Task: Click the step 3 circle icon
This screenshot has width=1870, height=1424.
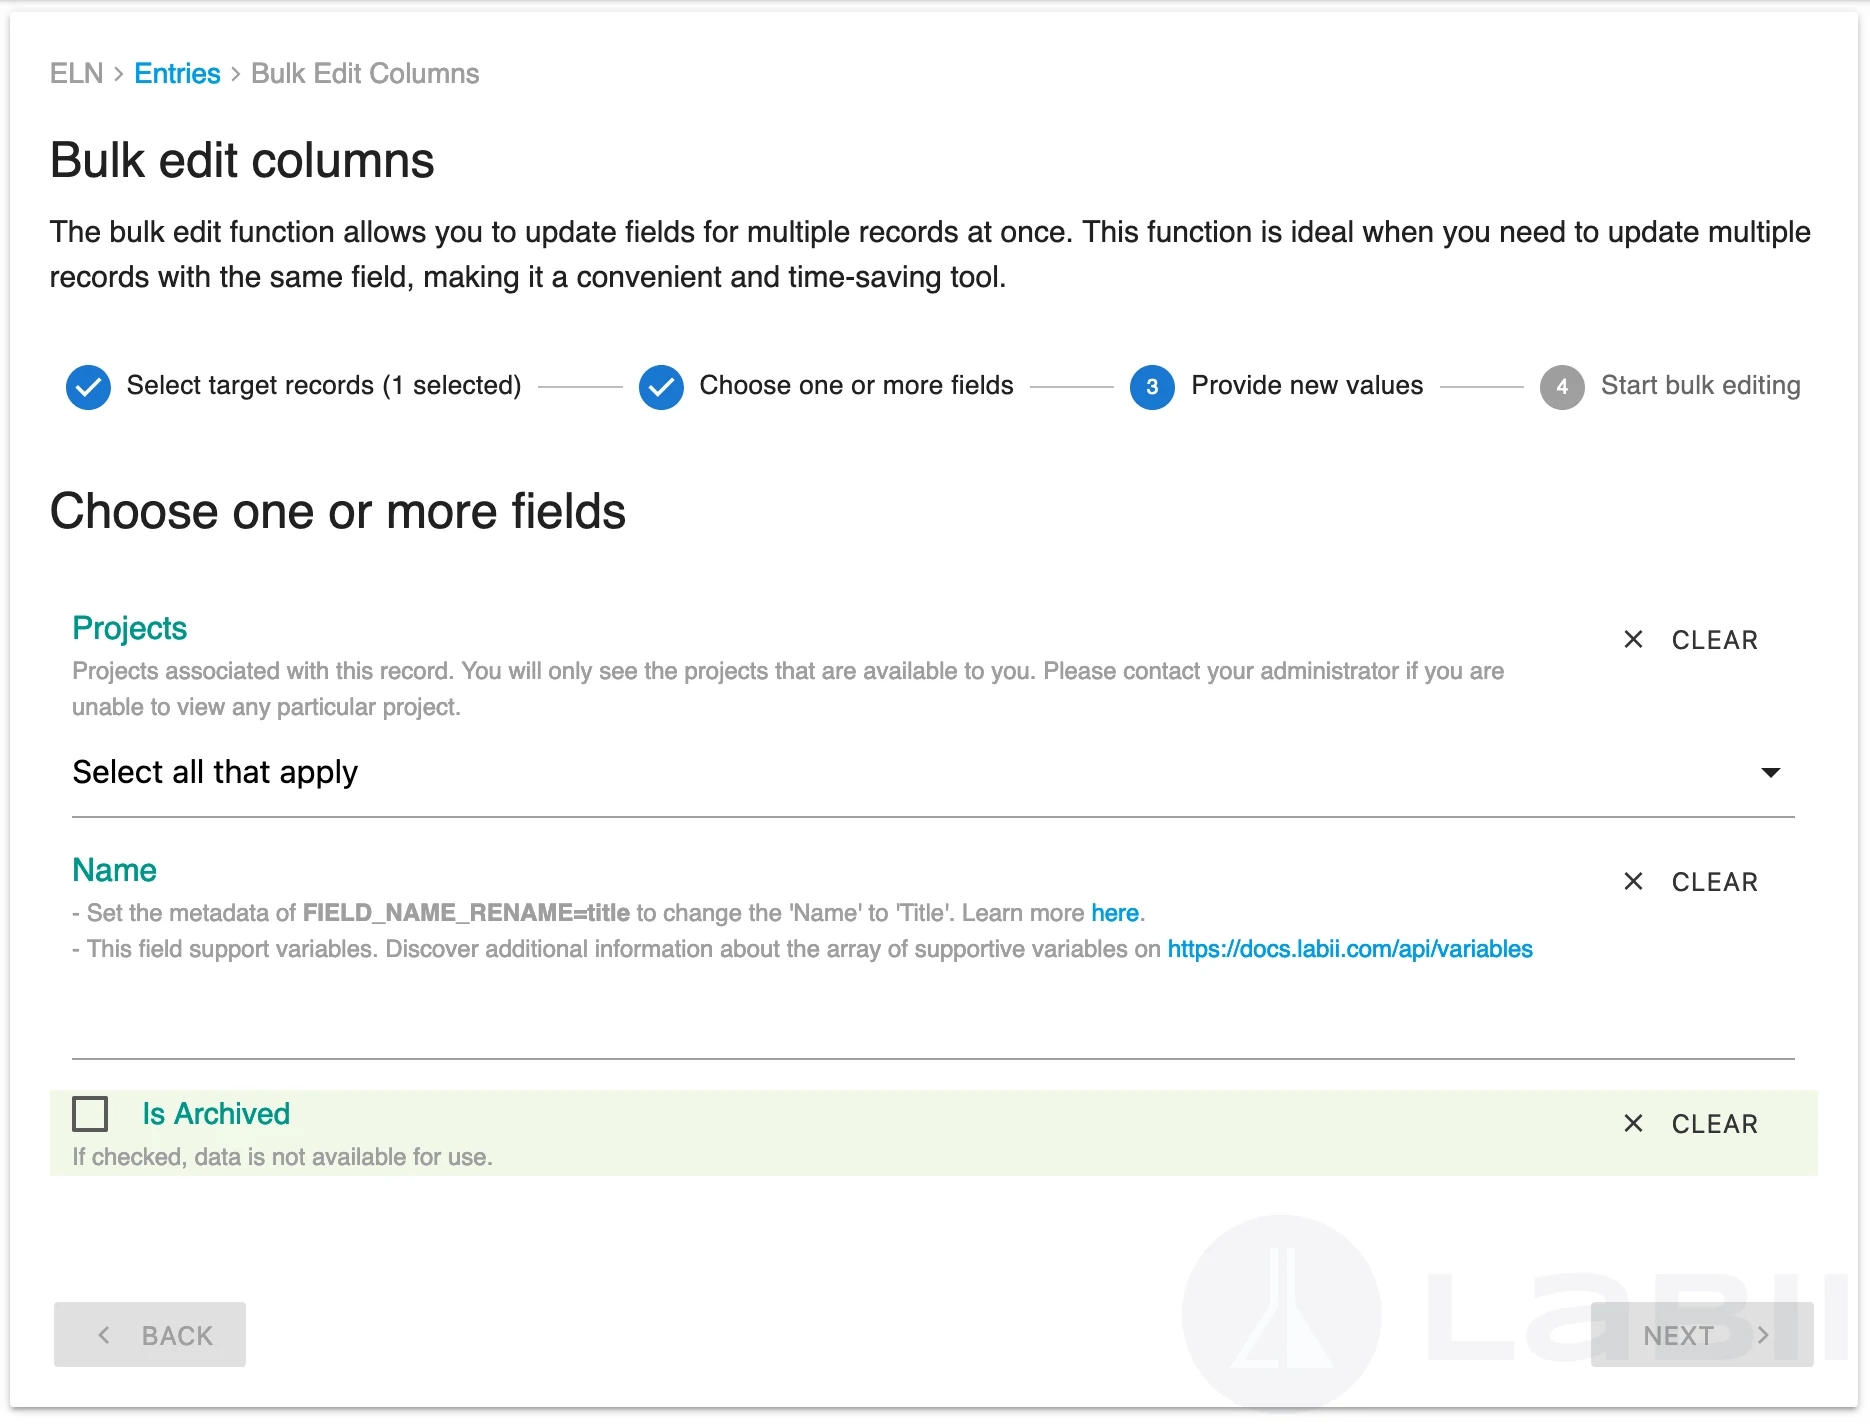Action: tap(1152, 386)
